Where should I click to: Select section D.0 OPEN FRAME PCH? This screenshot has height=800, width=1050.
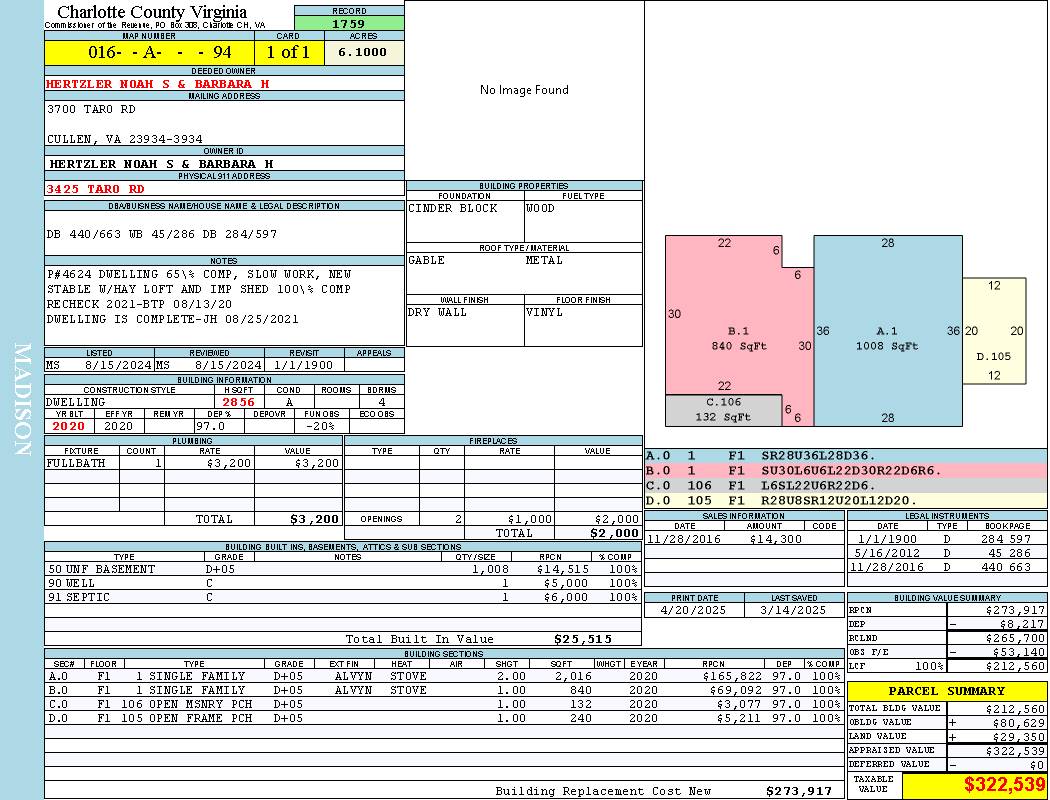444,718
